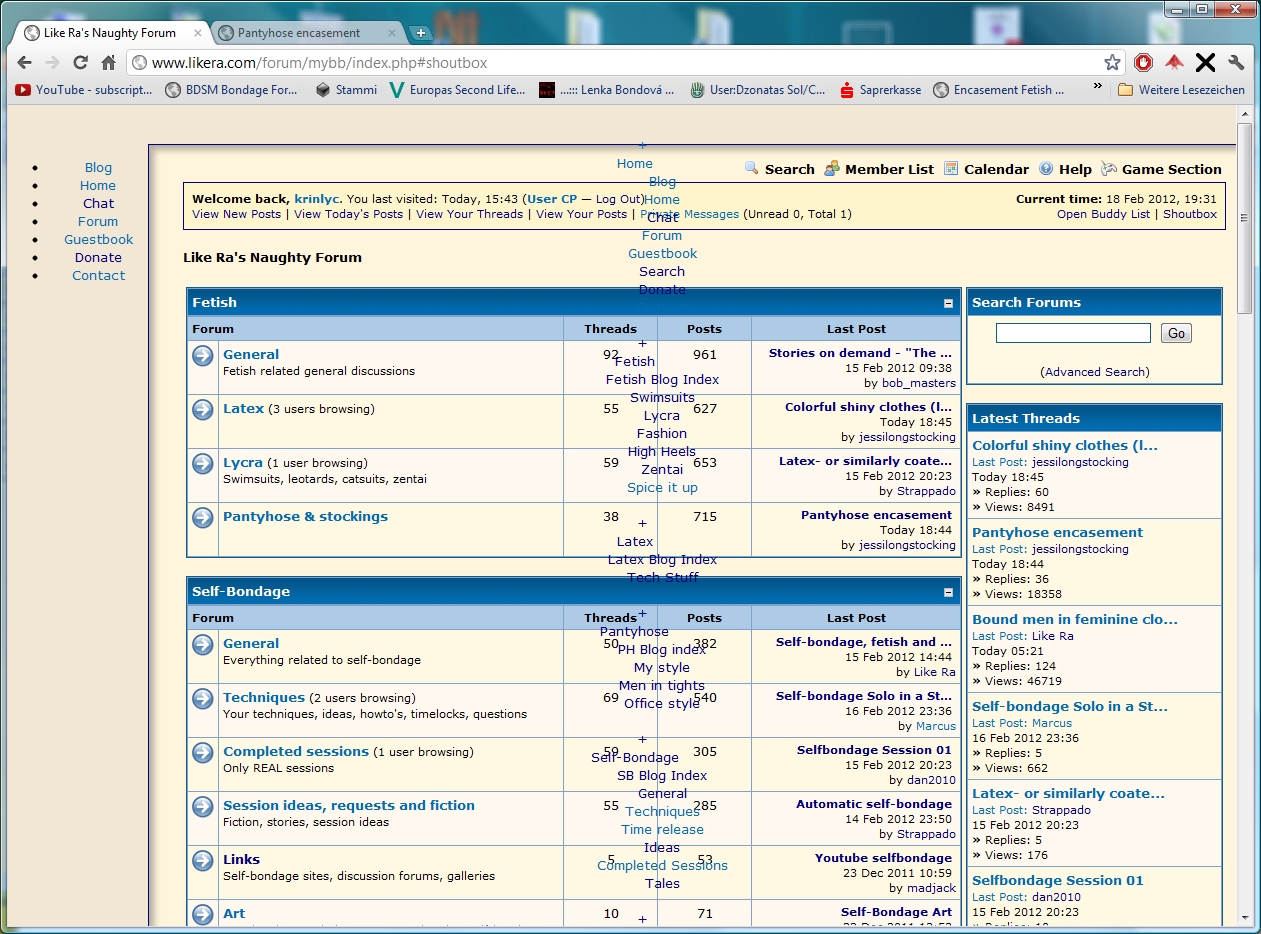This screenshot has height=934, width=1261.
Task: Click the forum Help link
Action: tap(1075, 169)
